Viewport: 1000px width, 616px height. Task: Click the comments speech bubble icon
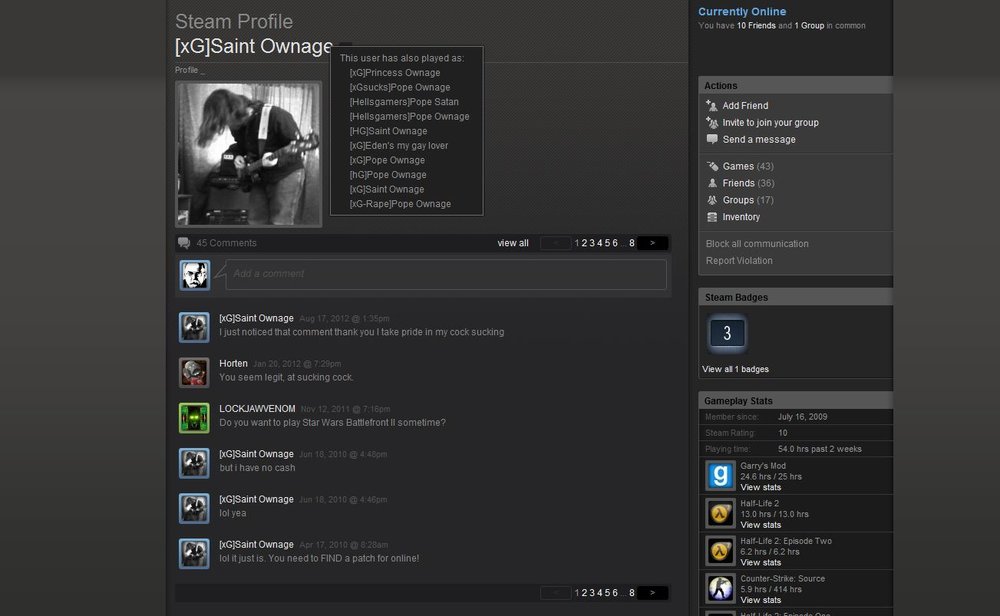point(184,243)
